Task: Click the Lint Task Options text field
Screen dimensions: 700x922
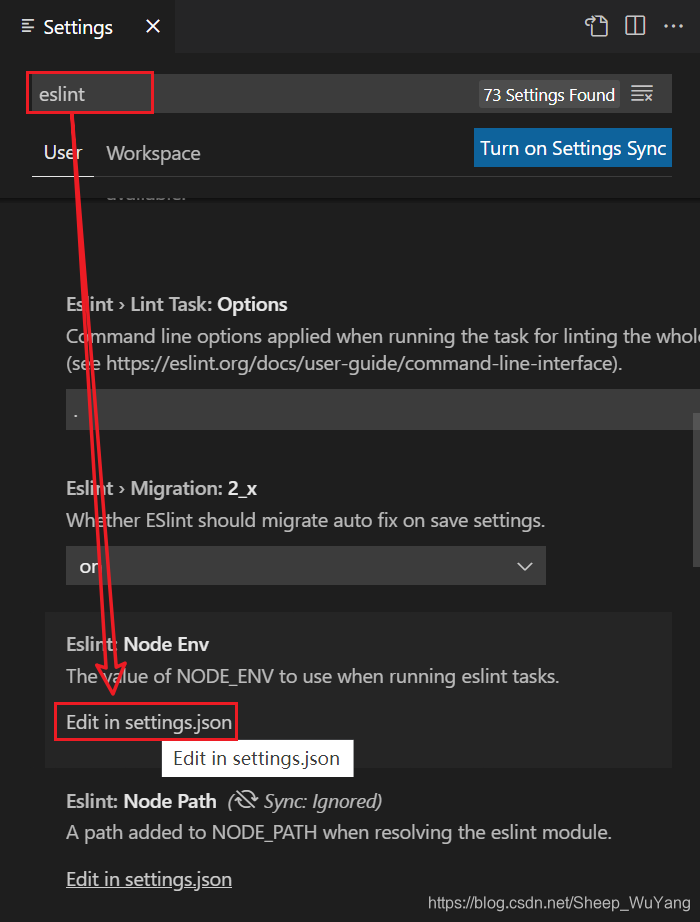Action: click(382, 409)
